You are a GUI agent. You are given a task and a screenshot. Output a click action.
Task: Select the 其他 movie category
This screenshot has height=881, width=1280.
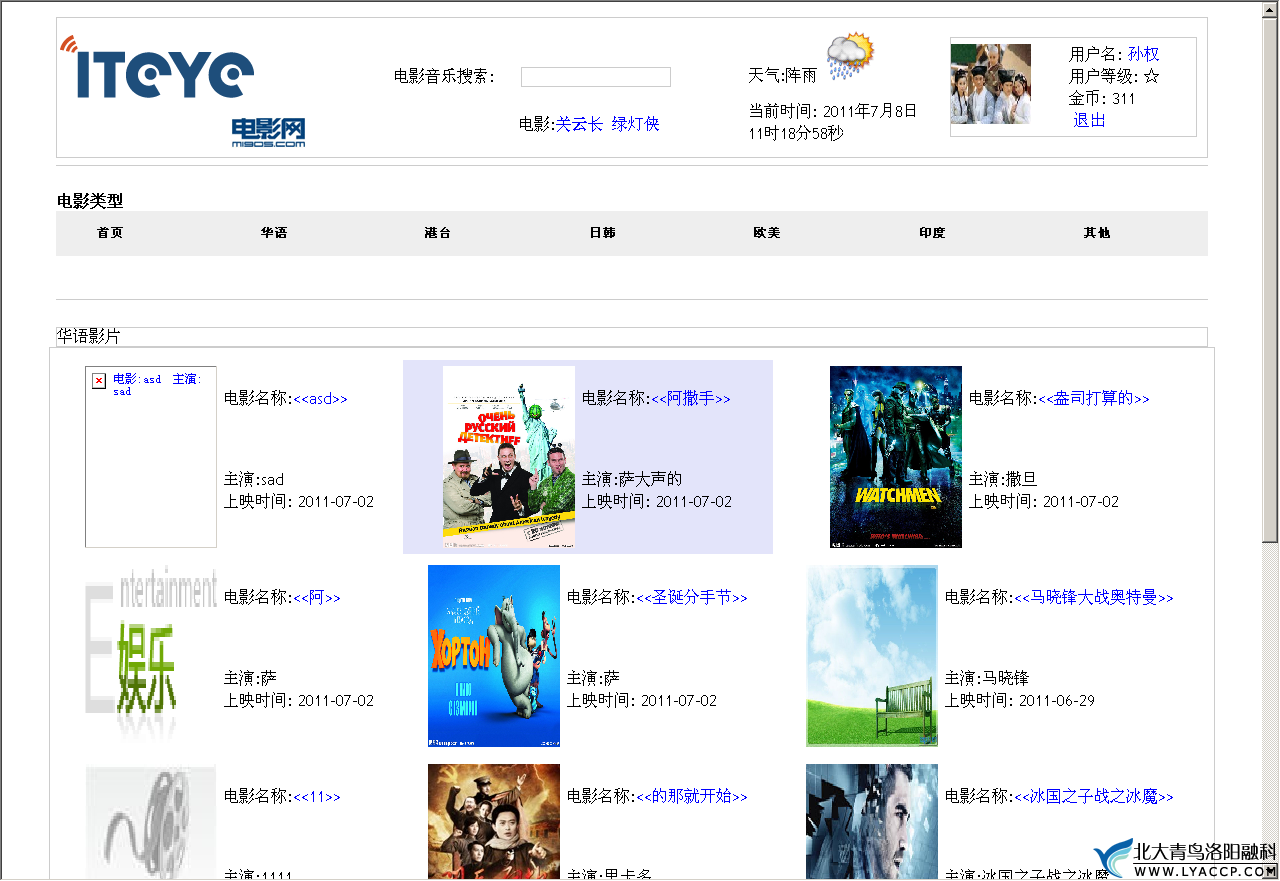tap(1097, 233)
